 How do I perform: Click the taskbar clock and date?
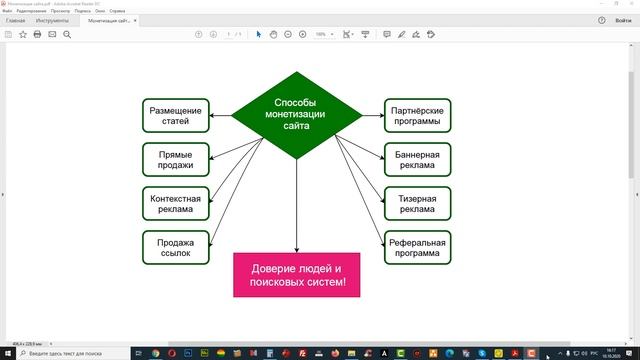(x=611, y=353)
